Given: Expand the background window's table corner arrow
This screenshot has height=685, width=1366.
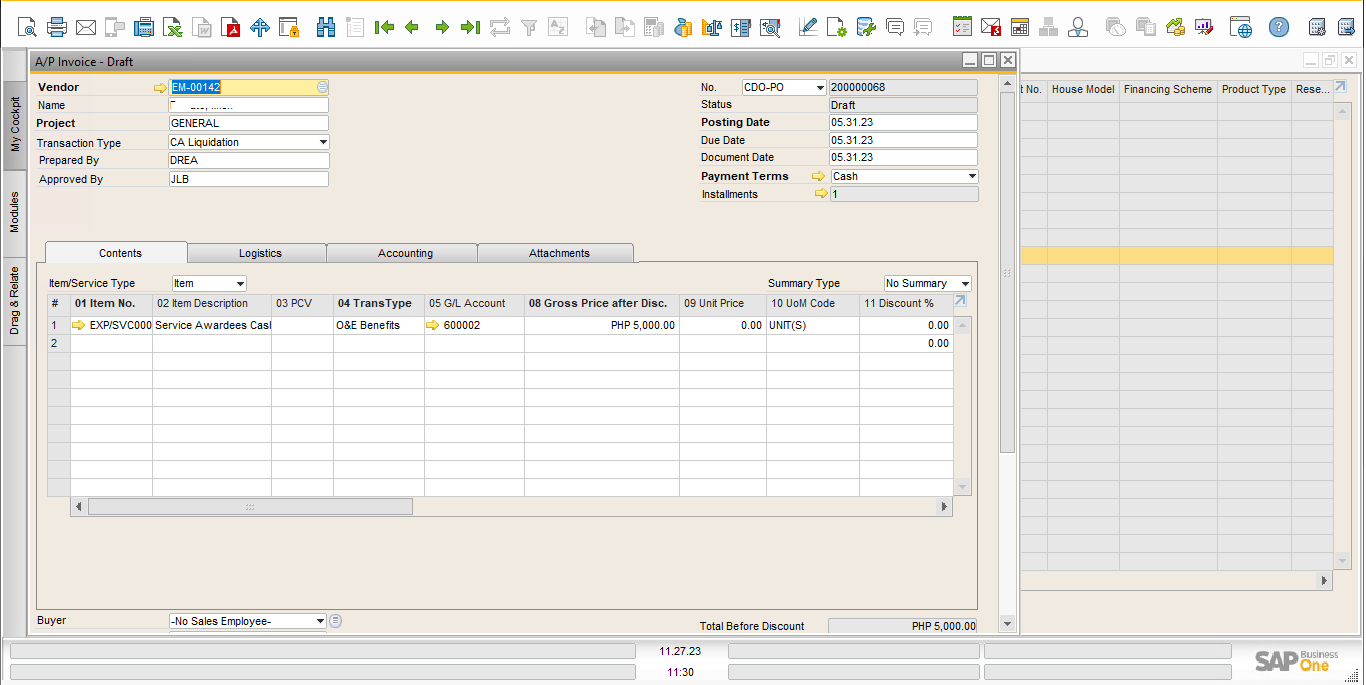Looking at the screenshot, I should (1341, 87).
